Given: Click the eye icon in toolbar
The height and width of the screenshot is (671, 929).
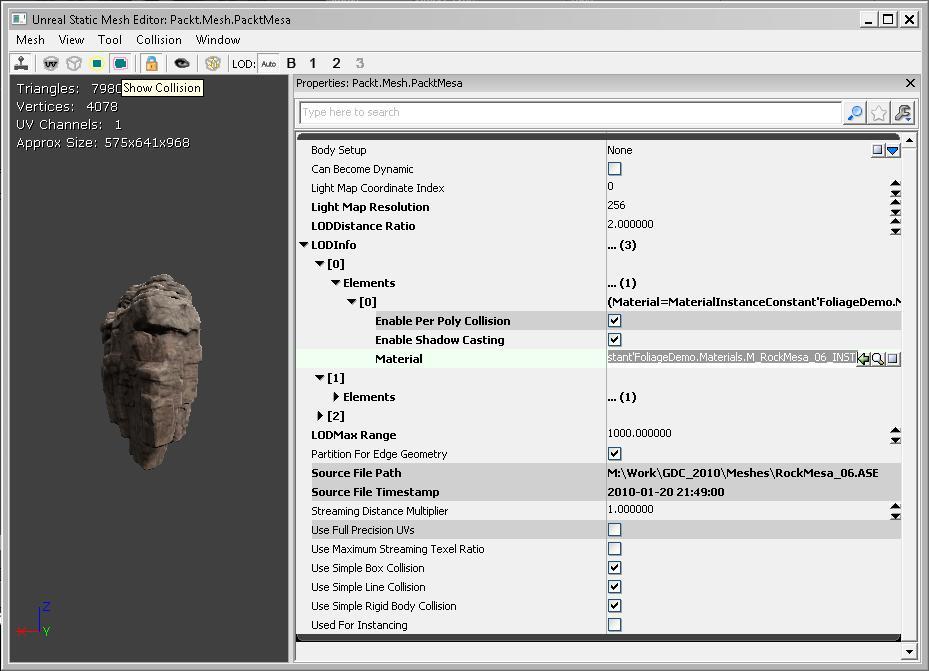Looking at the screenshot, I should click(x=181, y=63).
